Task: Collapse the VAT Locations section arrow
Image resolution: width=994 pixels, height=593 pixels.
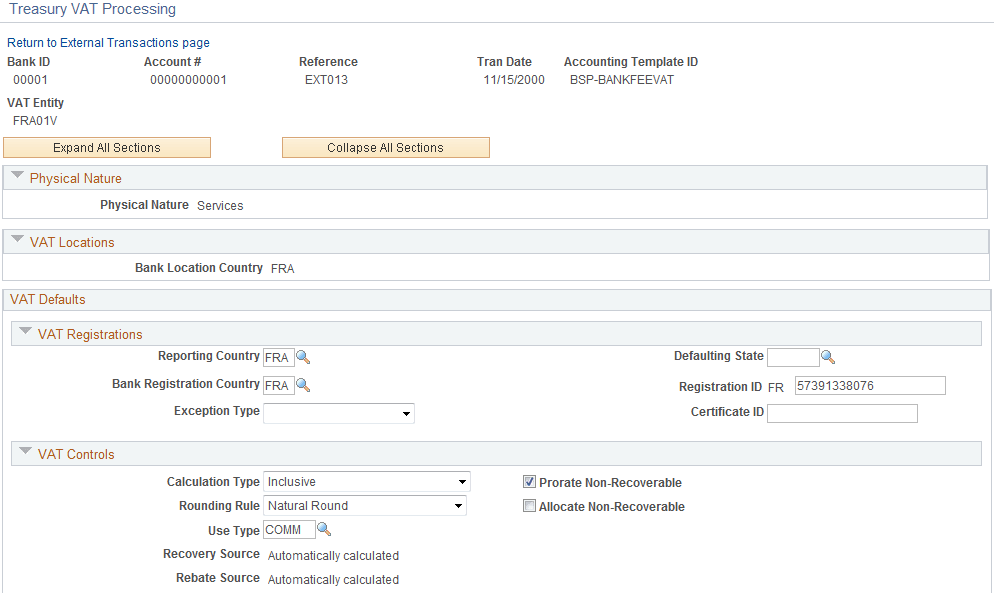Action: pyautogui.click(x=17, y=241)
